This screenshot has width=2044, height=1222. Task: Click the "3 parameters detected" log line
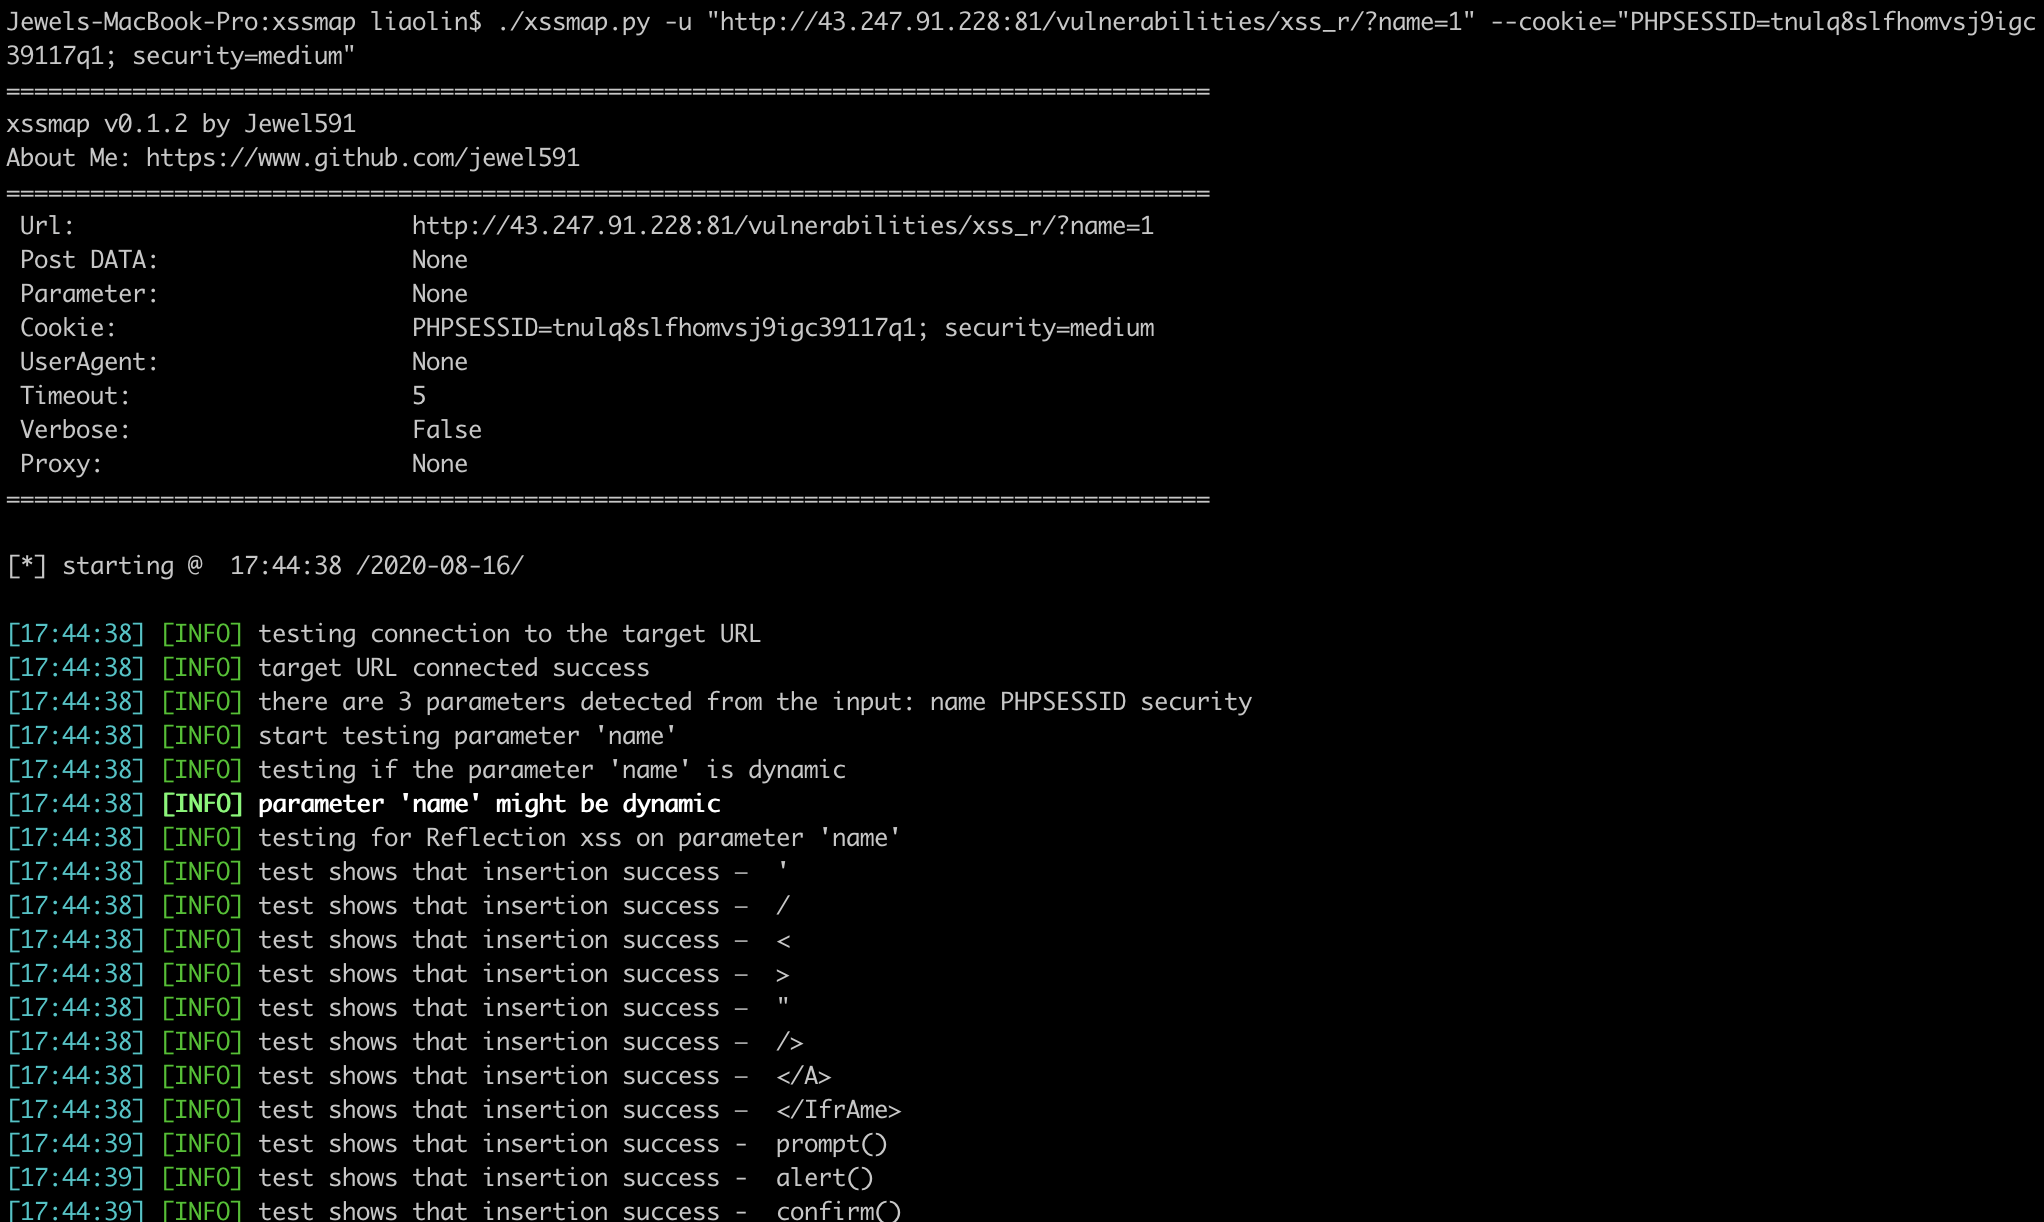[755, 702]
